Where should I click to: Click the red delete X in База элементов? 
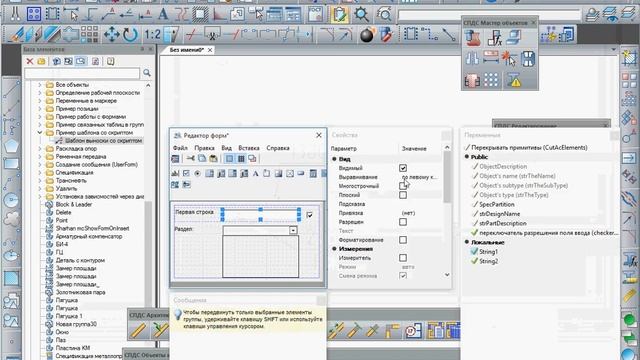29,61
